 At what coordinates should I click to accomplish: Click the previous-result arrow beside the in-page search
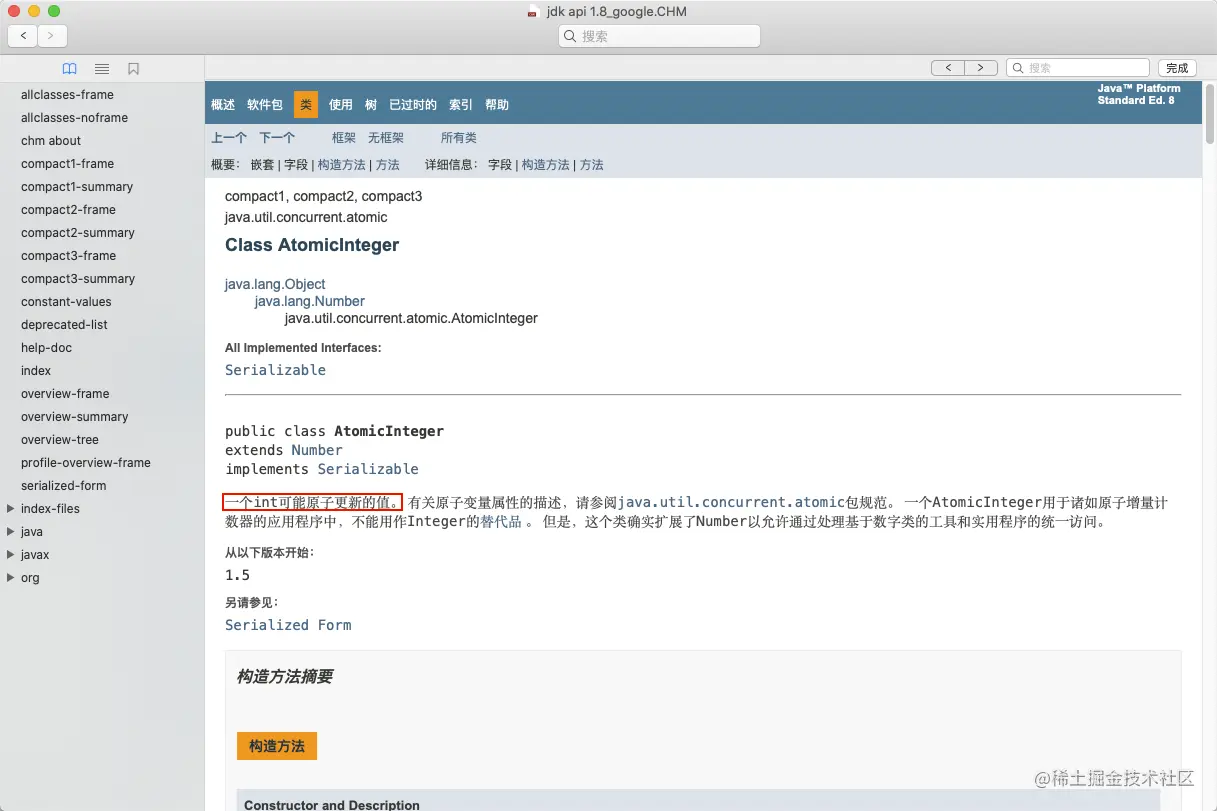pyautogui.click(x=948, y=67)
